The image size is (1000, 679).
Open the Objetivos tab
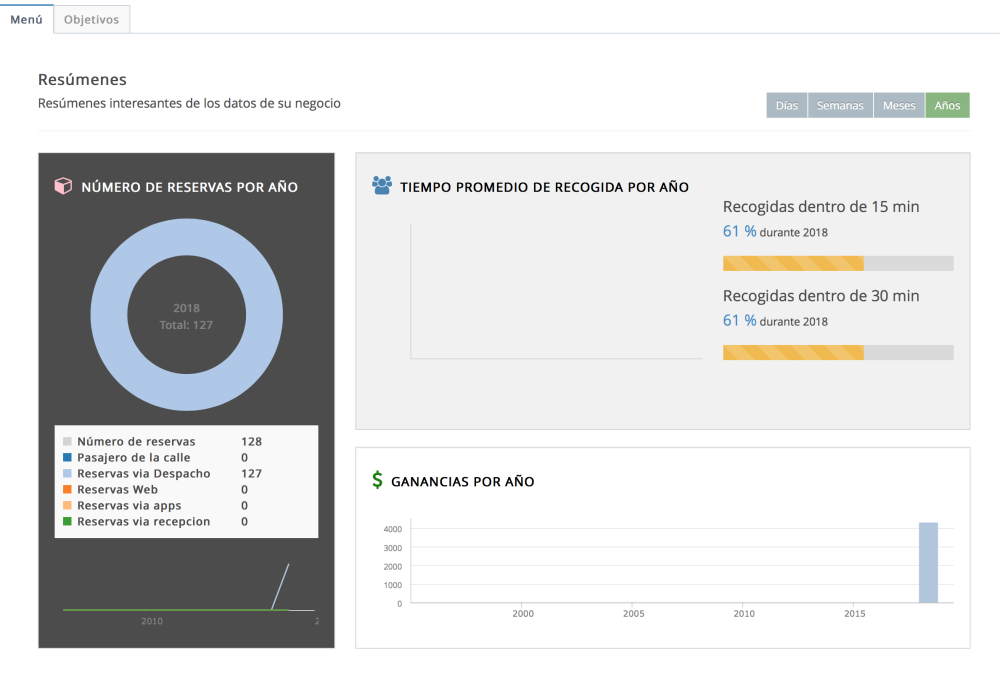click(90, 19)
